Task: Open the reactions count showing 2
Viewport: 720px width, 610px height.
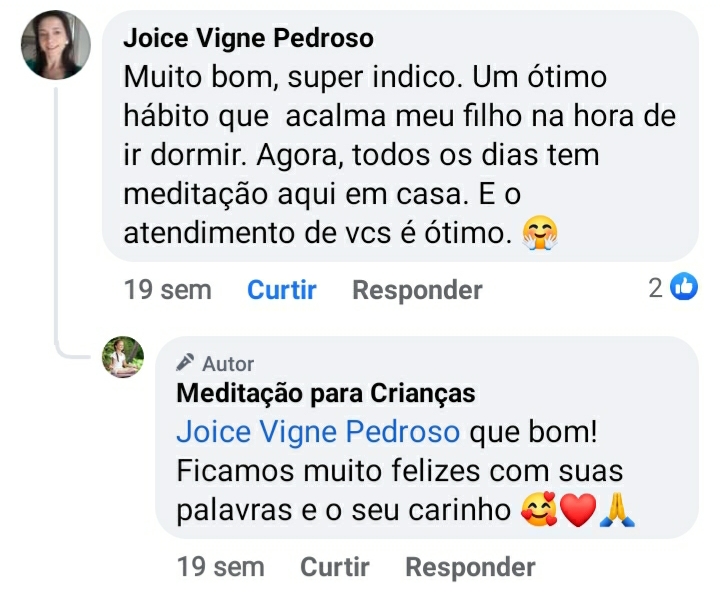Action: [656, 288]
